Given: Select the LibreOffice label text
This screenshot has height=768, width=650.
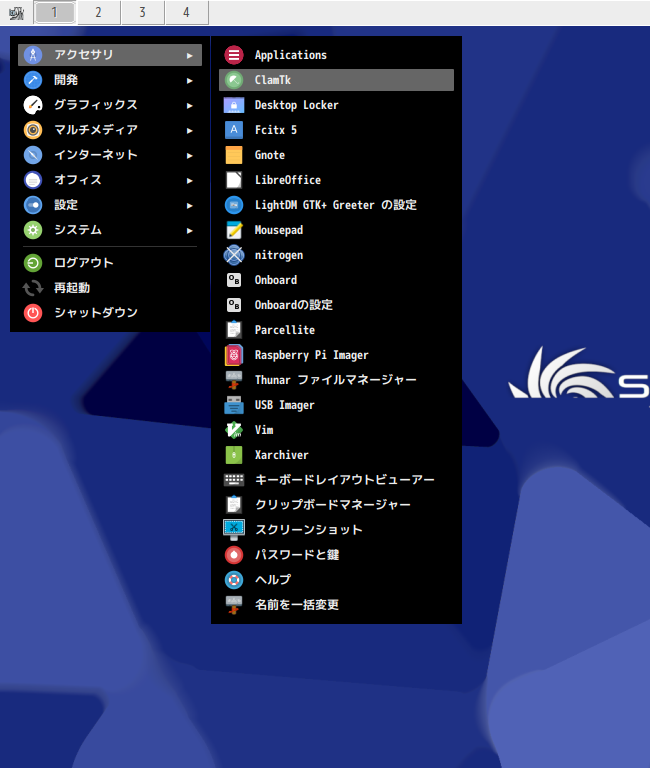Looking at the screenshot, I should [x=288, y=180].
